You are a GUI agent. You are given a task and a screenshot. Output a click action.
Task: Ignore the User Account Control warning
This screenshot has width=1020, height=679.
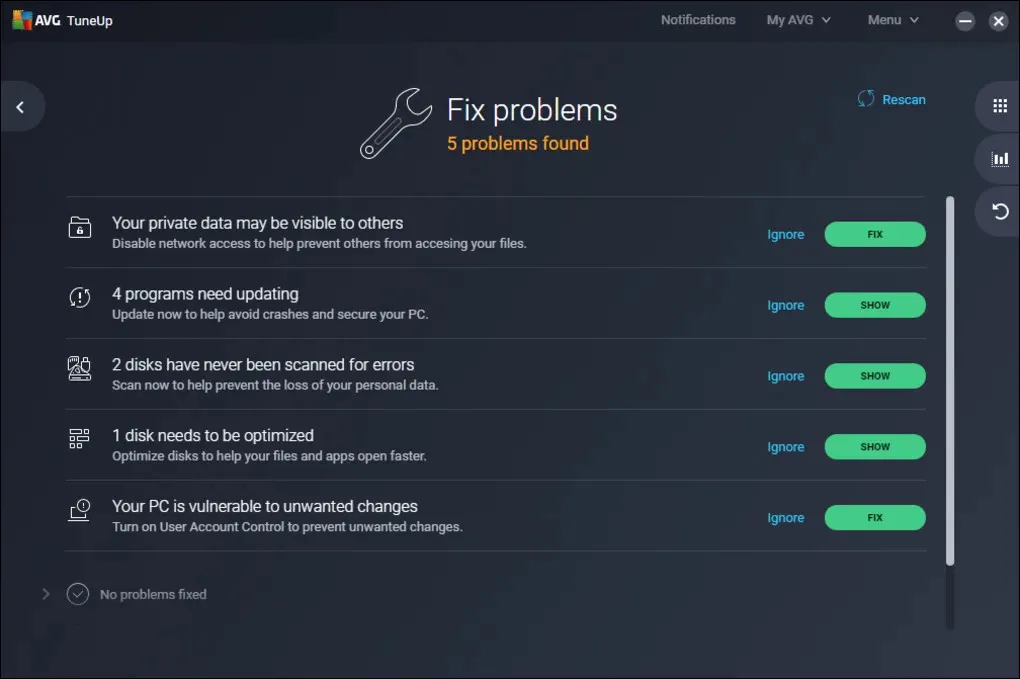tap(785, 518)
